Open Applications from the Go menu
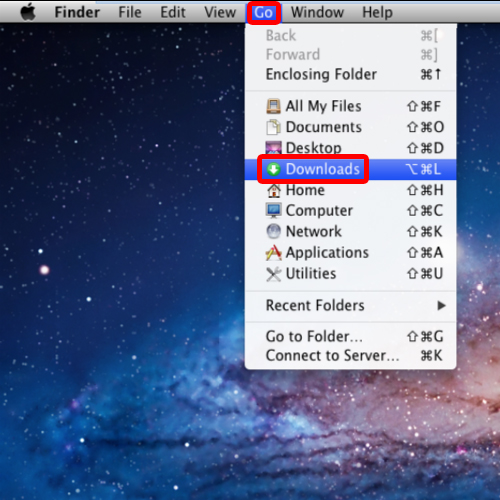 tap(351, 252)
